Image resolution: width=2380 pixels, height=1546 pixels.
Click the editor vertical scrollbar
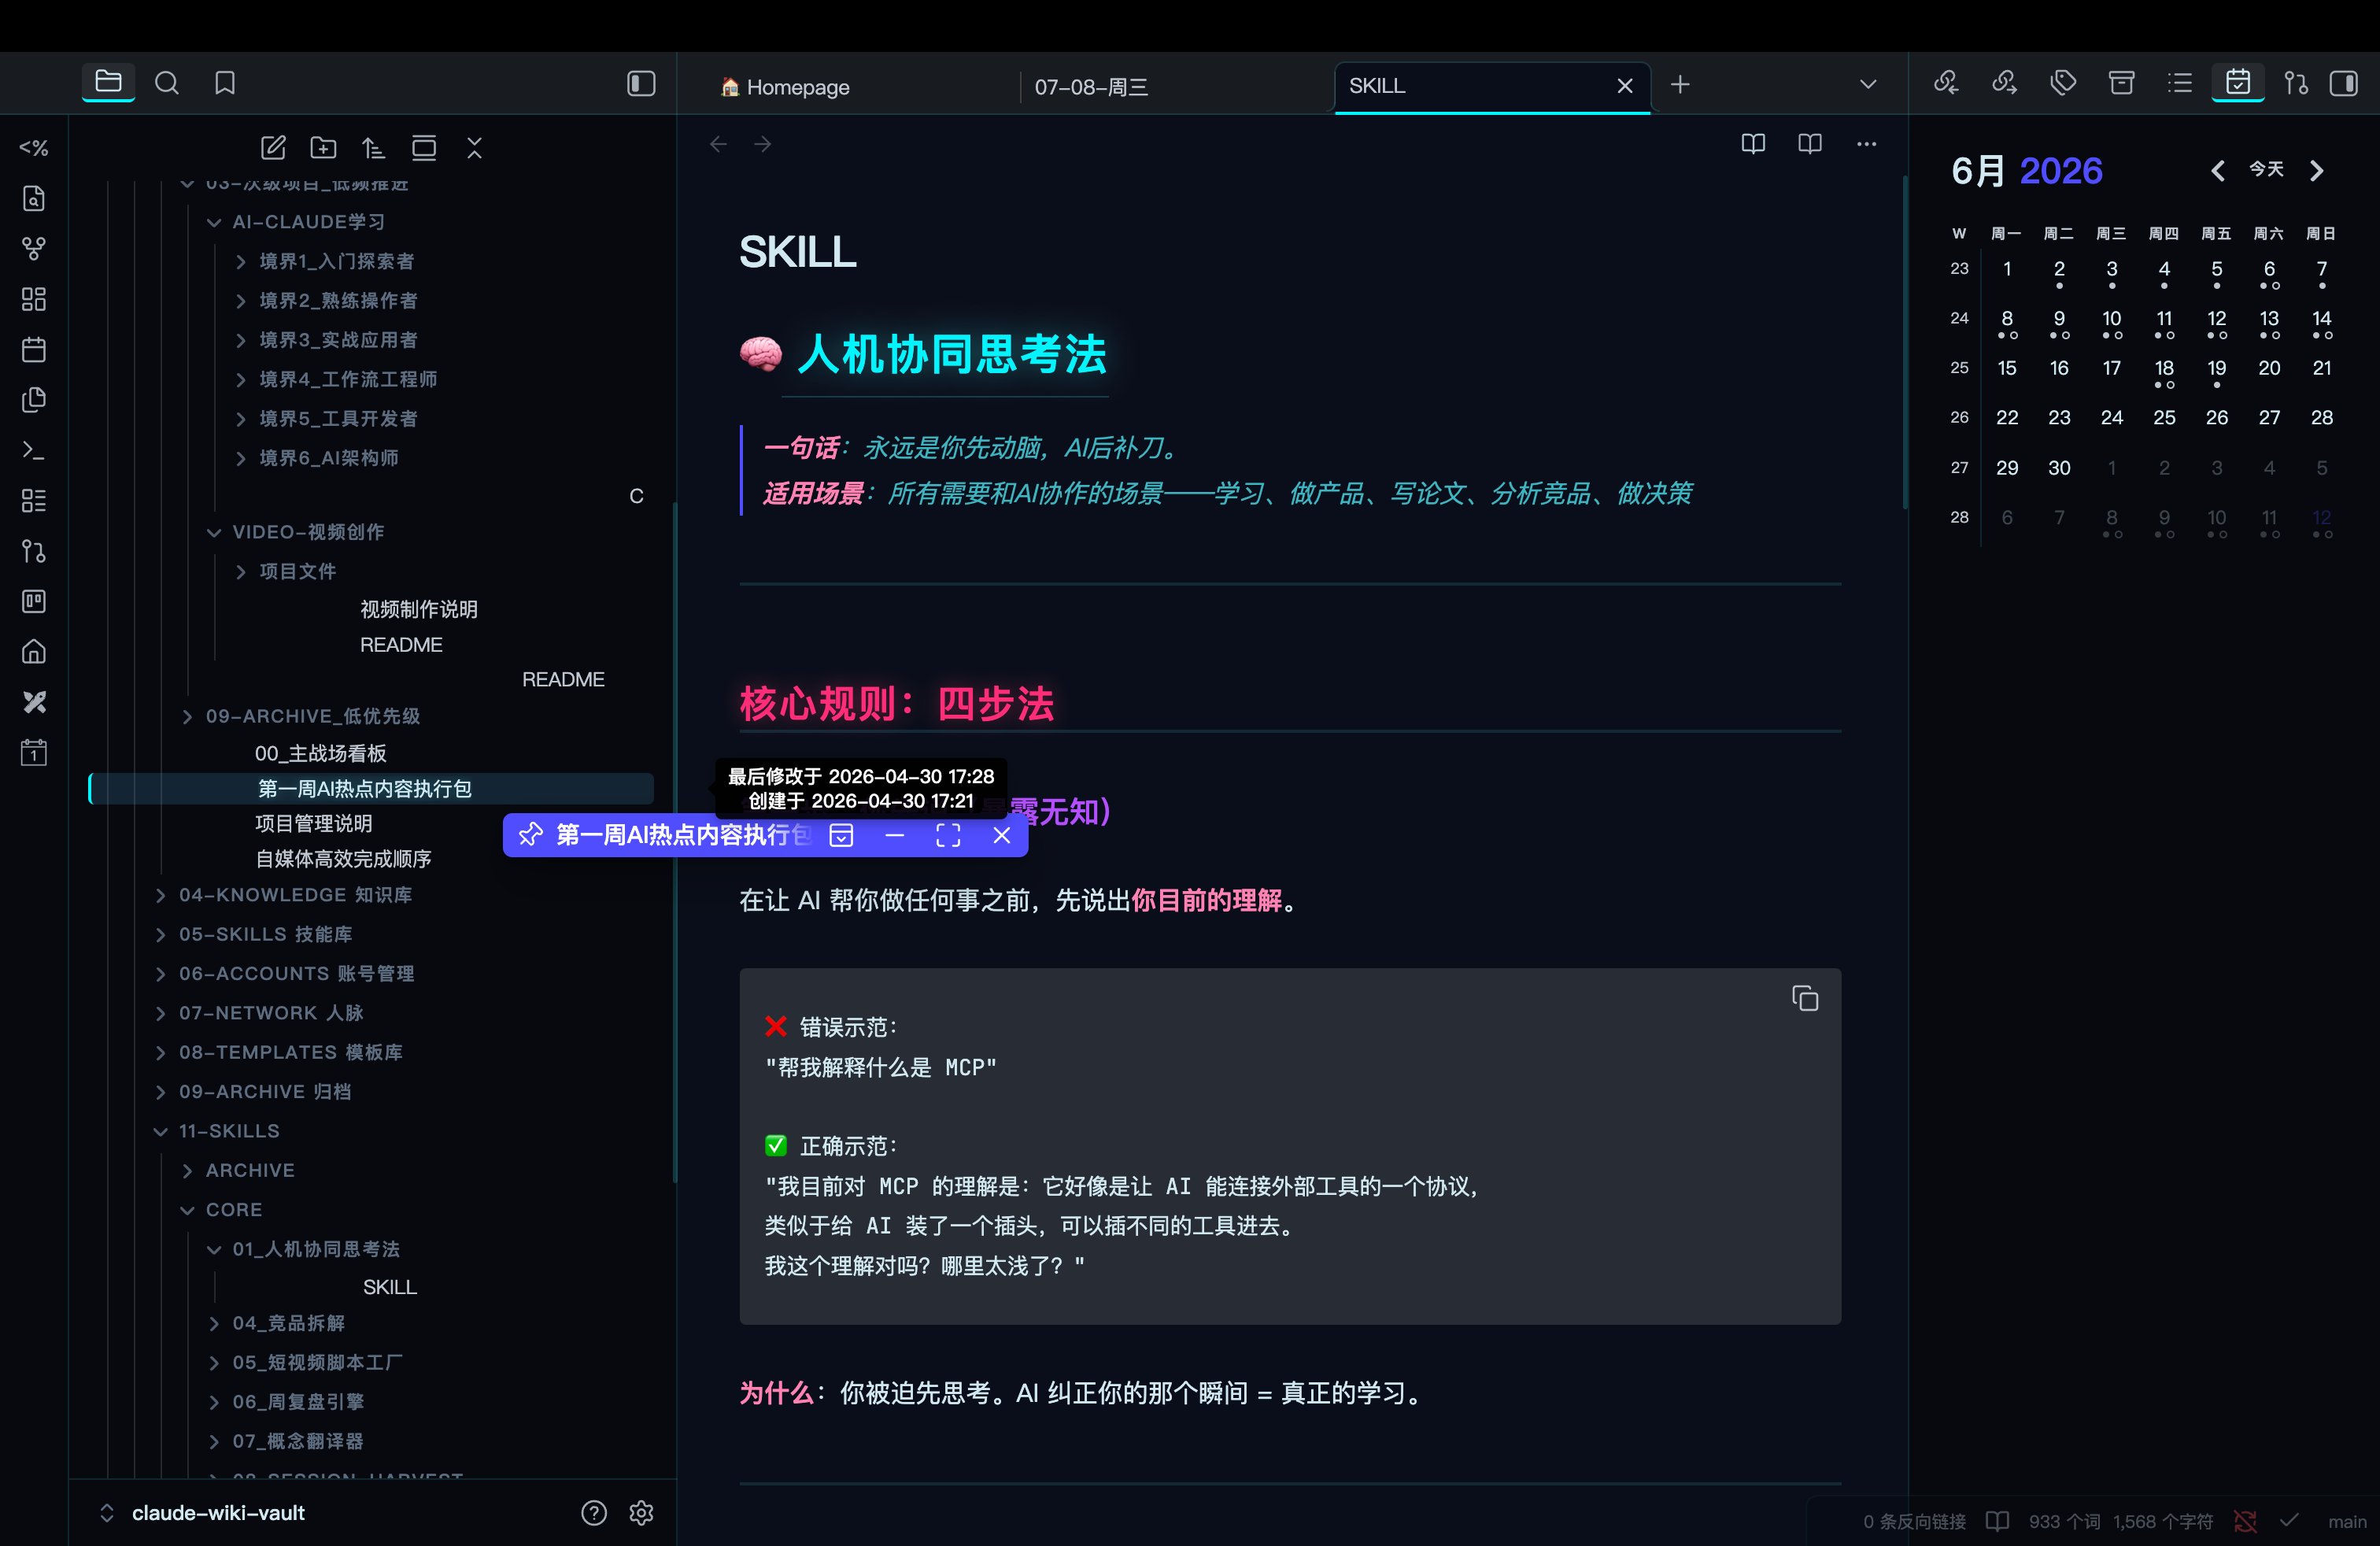1905,343
